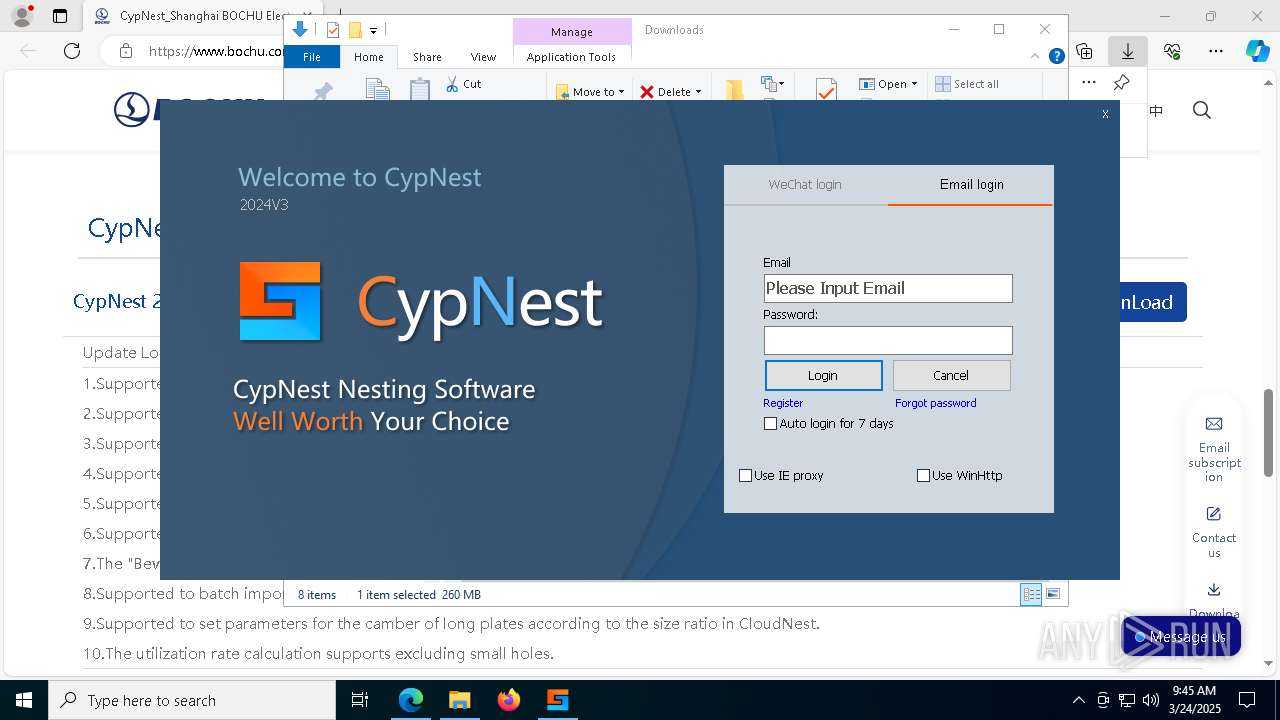This screenshot has width=1280, height=720.
Task: Open Explorer Help question mark icon
Action: [x=1056, y=57]
